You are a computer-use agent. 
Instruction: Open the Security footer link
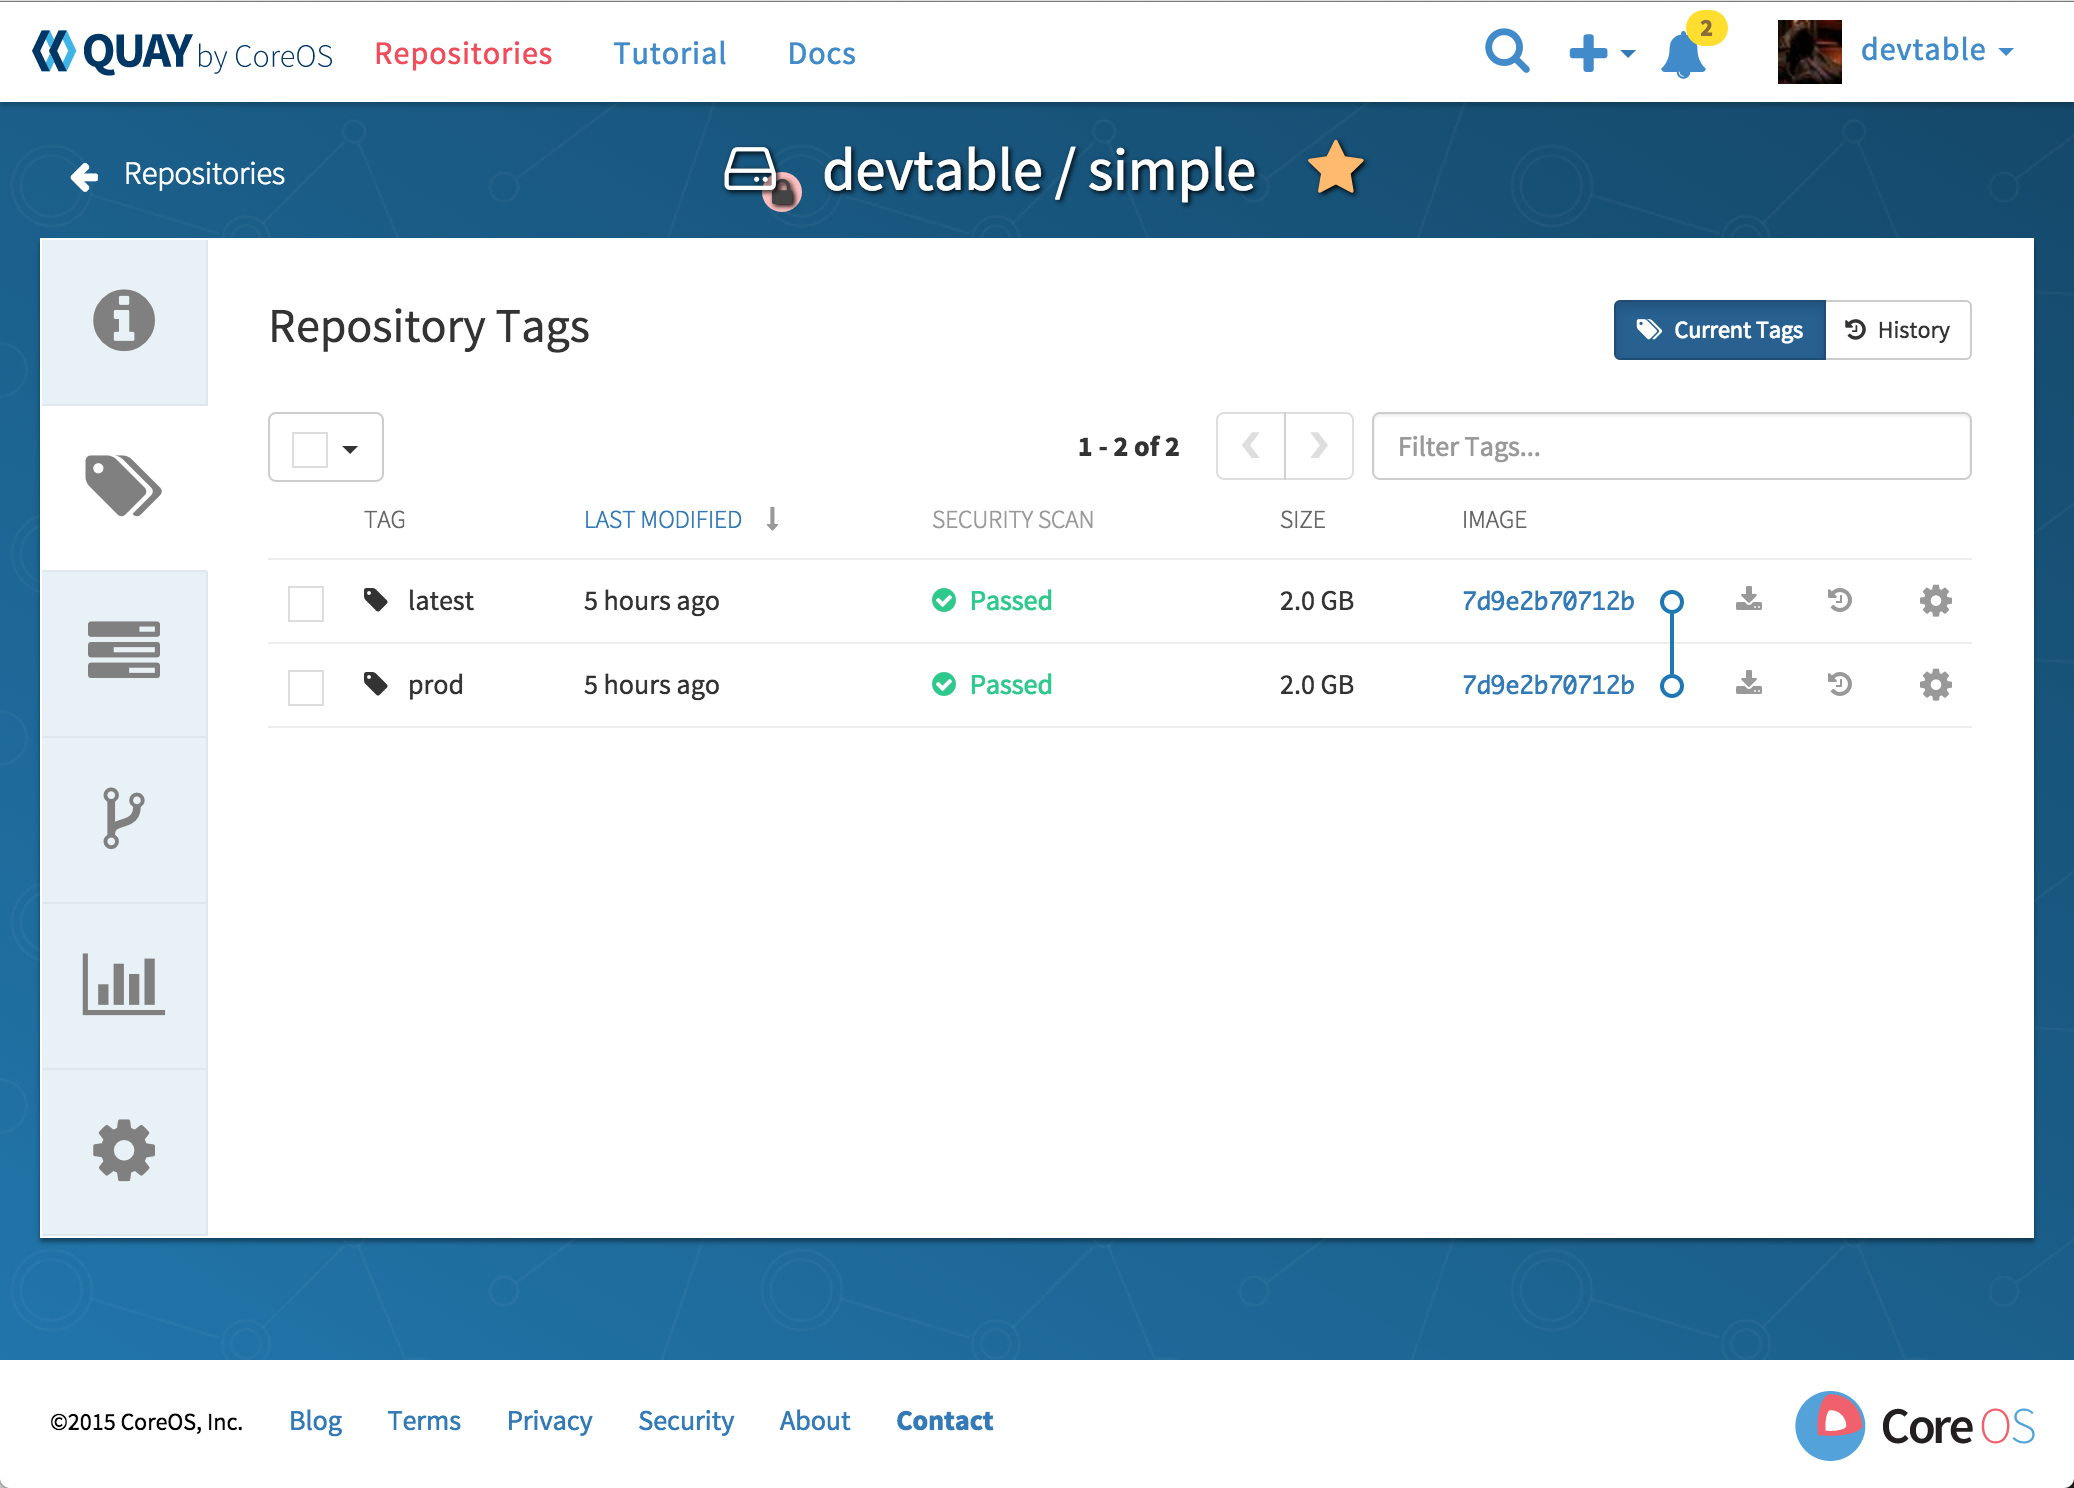tap(686, 1421)
